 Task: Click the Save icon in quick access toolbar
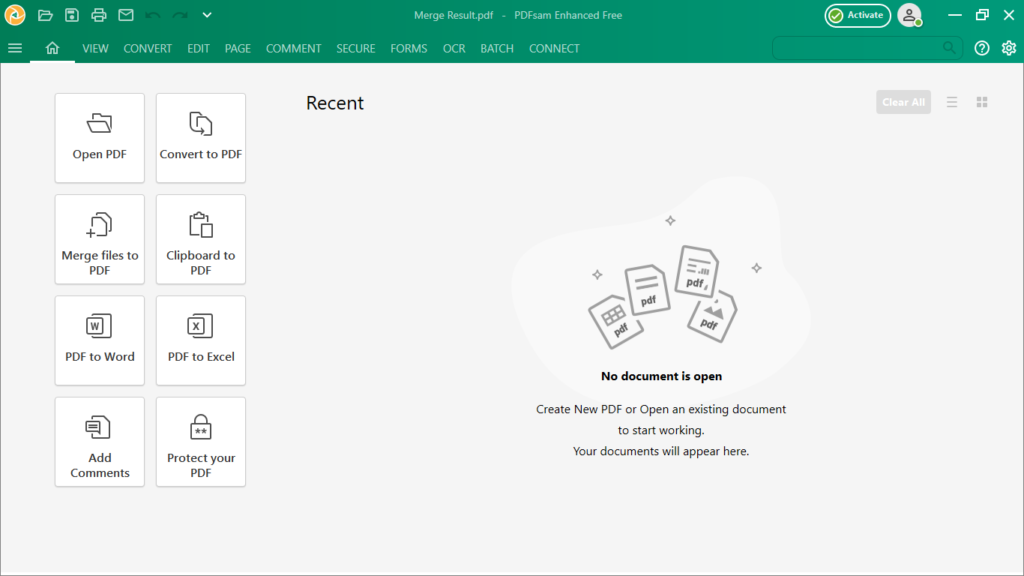point(72,15)
